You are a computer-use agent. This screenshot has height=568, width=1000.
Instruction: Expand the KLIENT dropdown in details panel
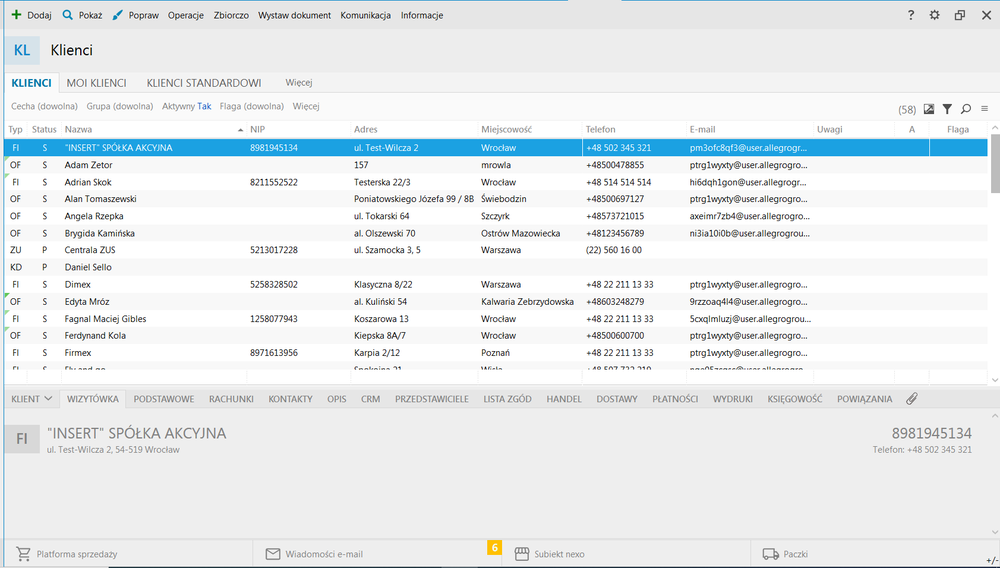click(32, 399)
